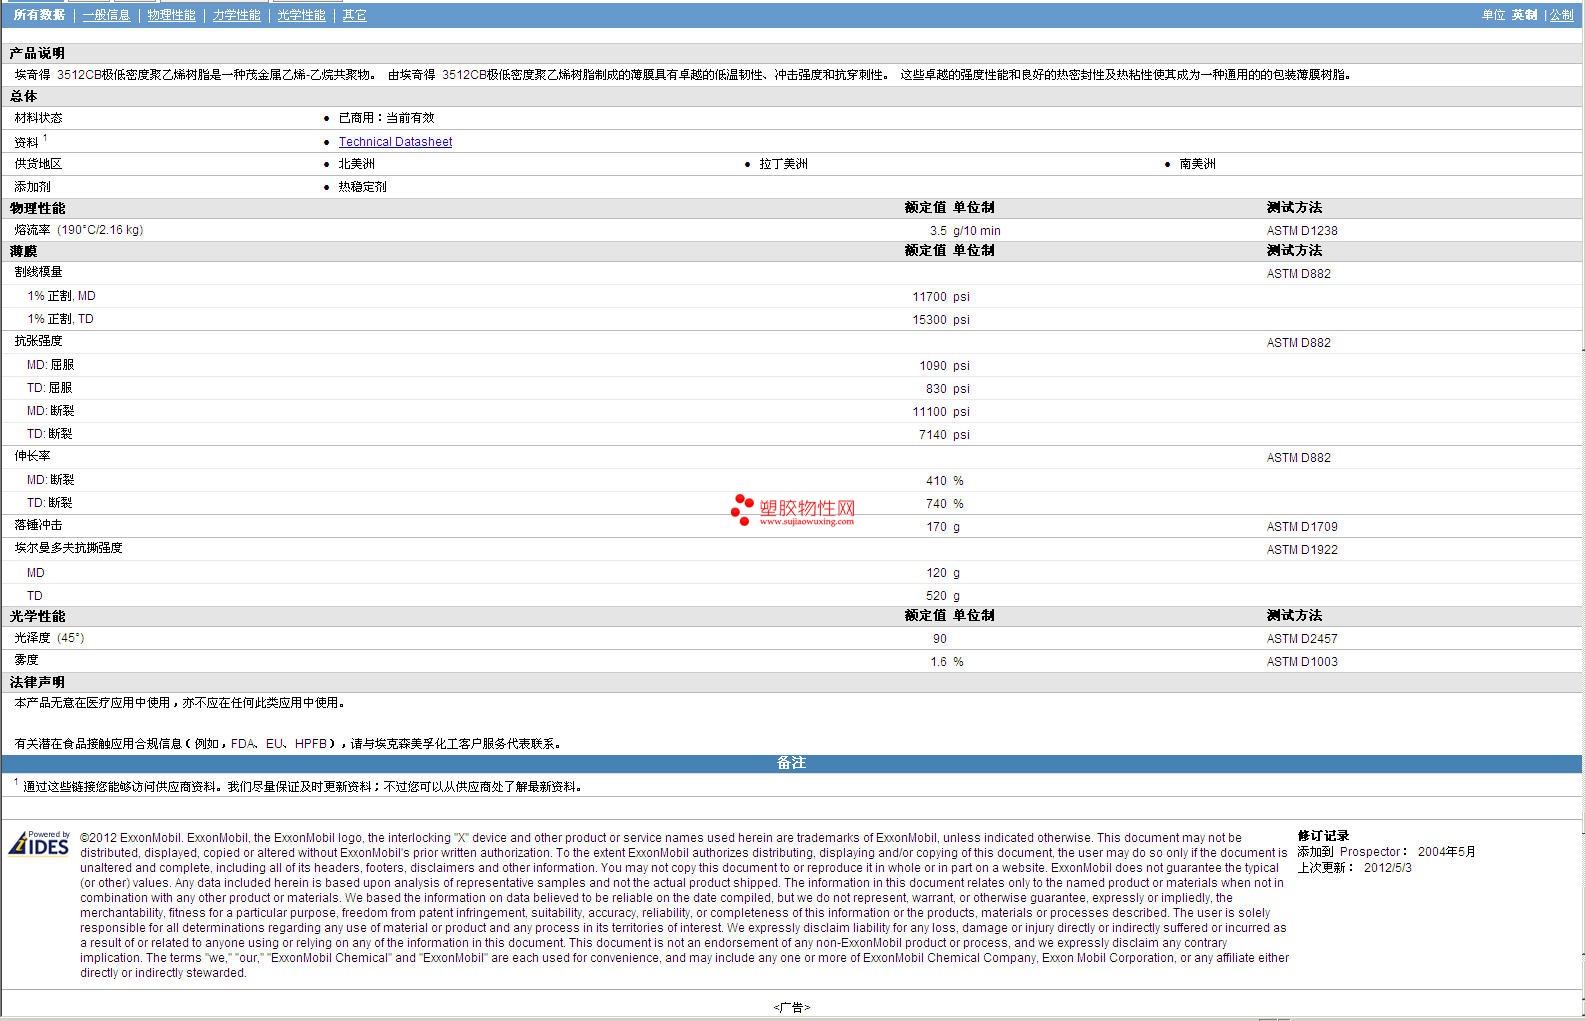The height and width of the screenshot is (1021, 1585).
Task: Click ASTM D1238 test method
Action: tap(1301, 231)
